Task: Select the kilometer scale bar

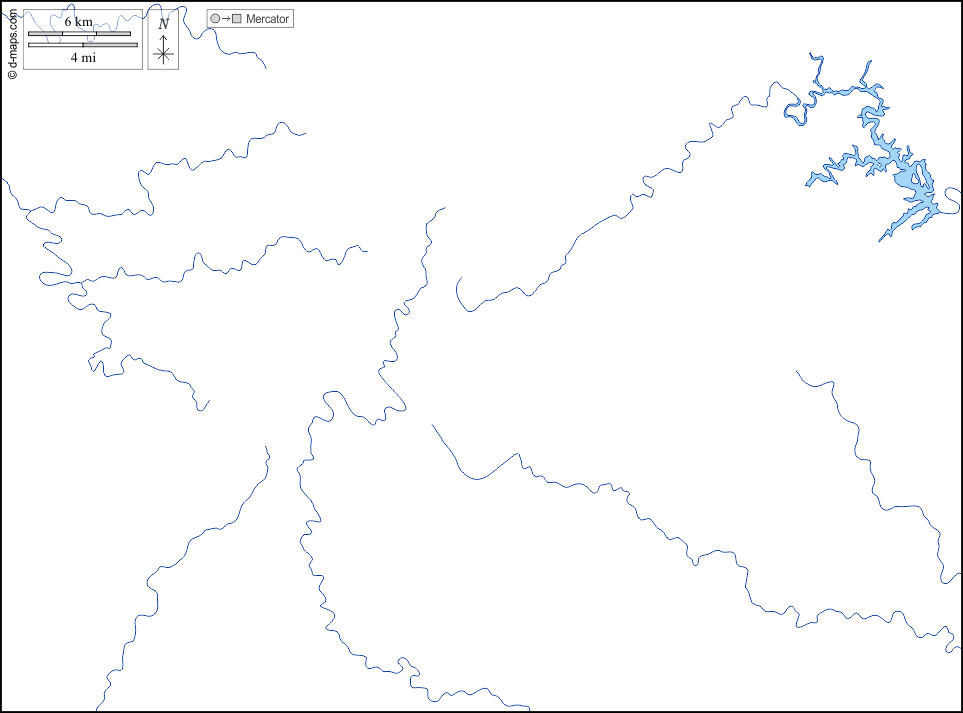Action: coord(79,33)
